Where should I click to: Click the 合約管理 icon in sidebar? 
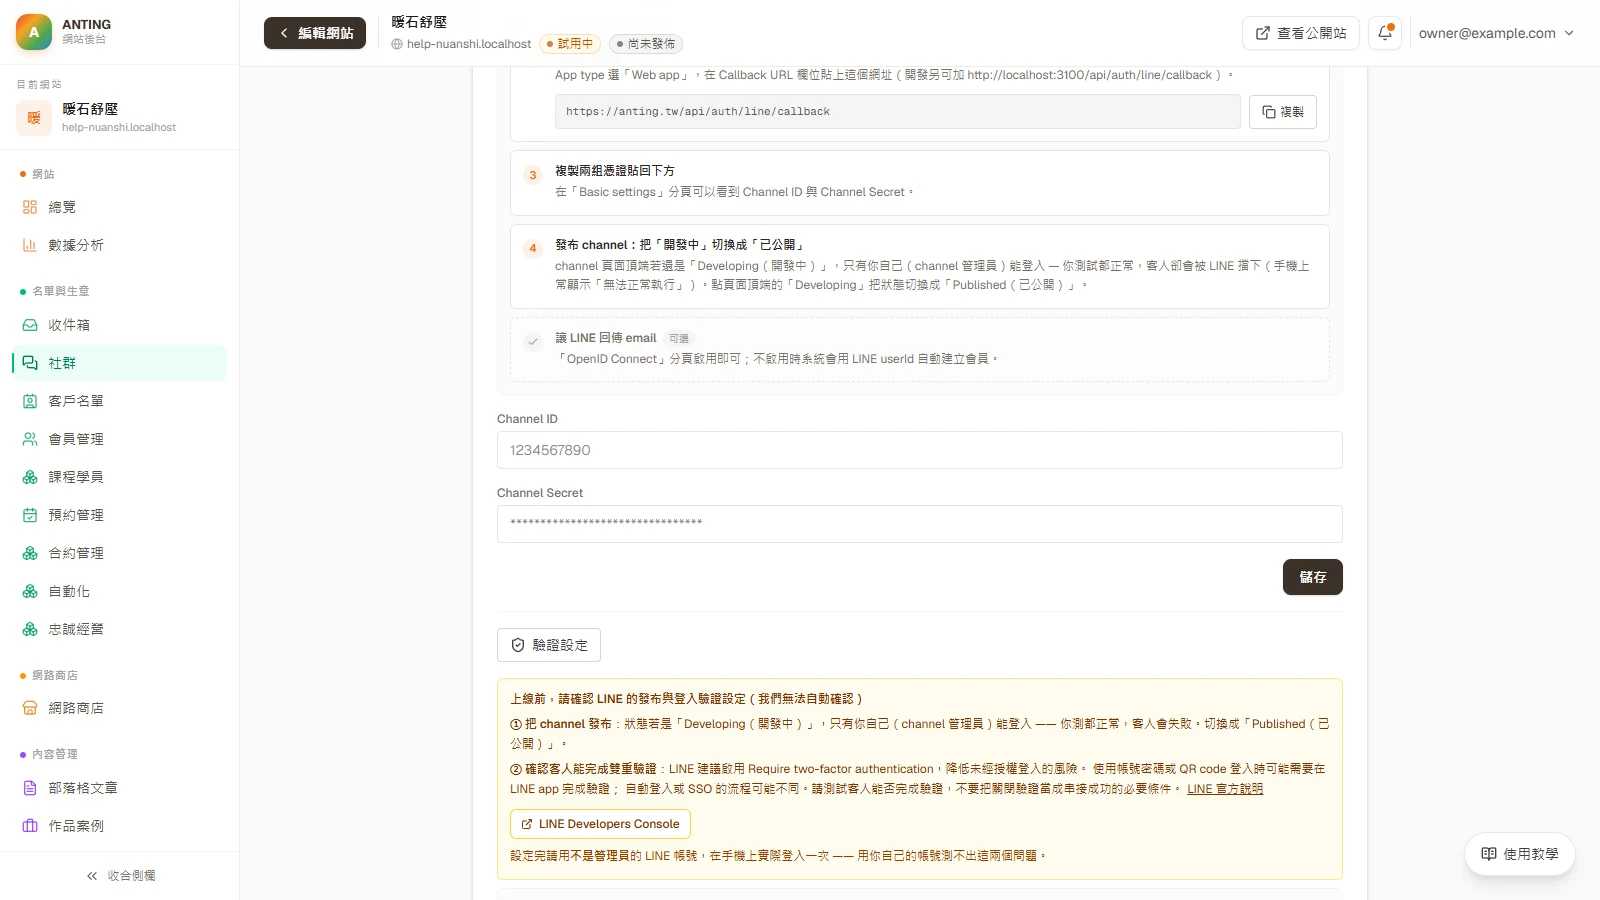30,553
